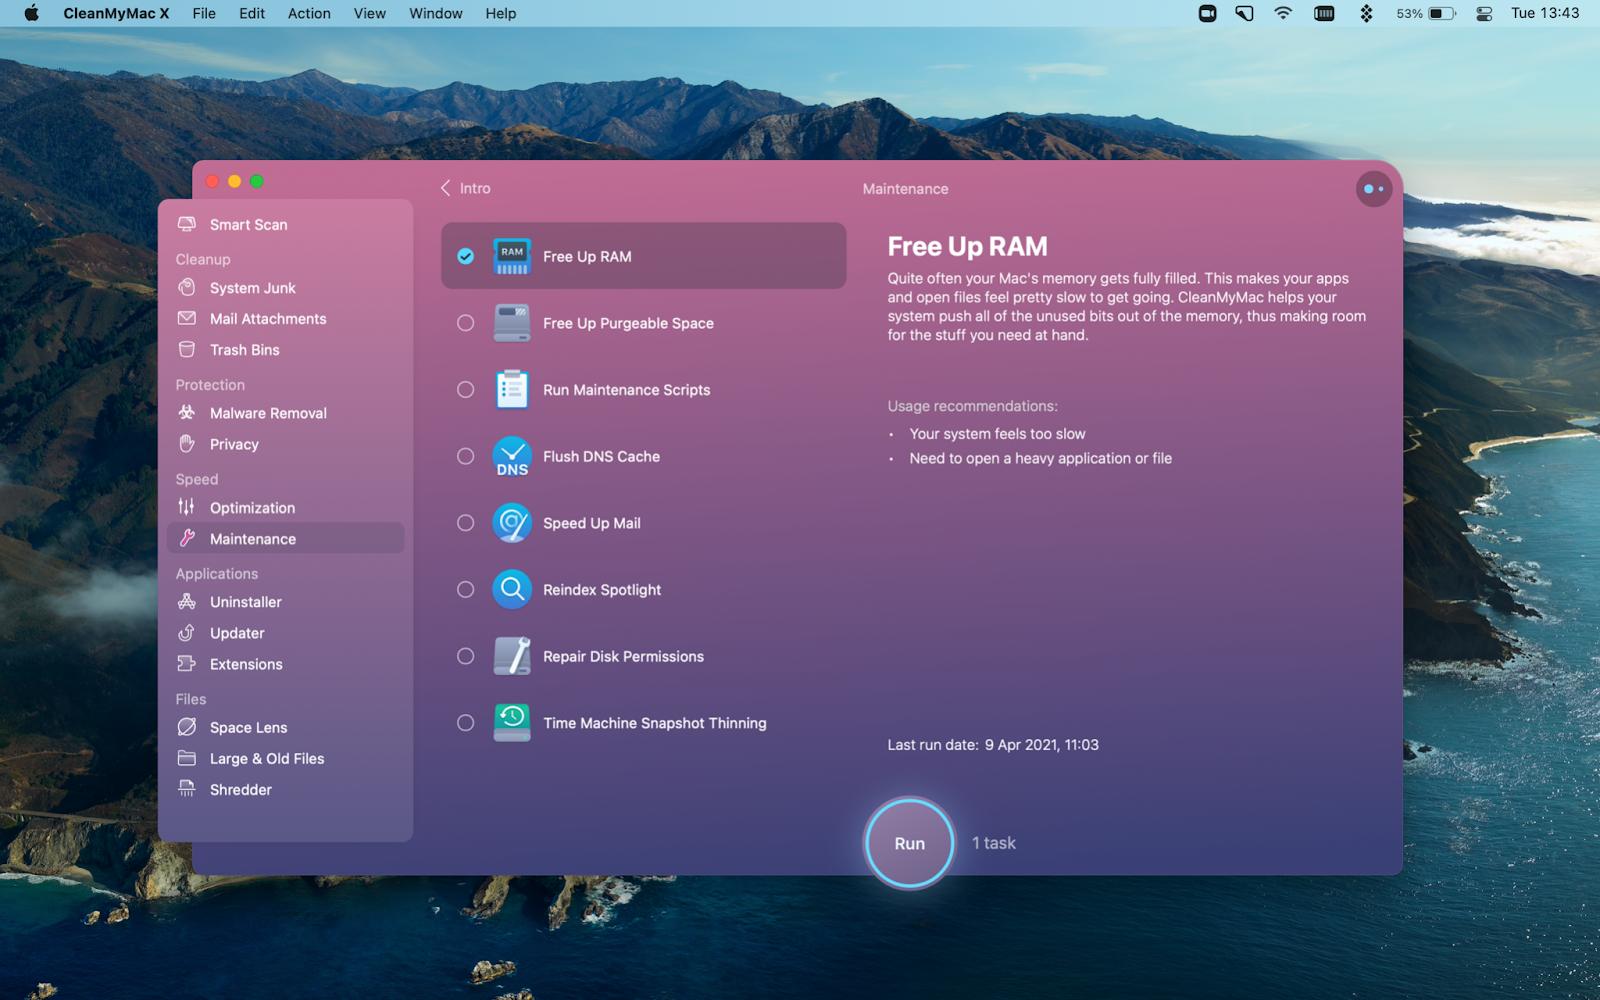Select the Free Up RAM row label

point(587,256)
